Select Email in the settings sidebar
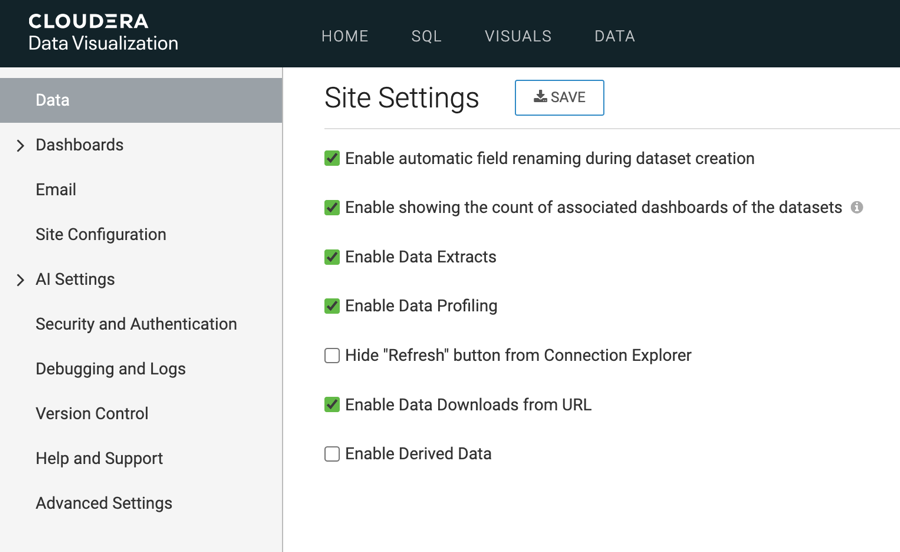The width and height of the screenshot is (900, 552). [56, 190]
